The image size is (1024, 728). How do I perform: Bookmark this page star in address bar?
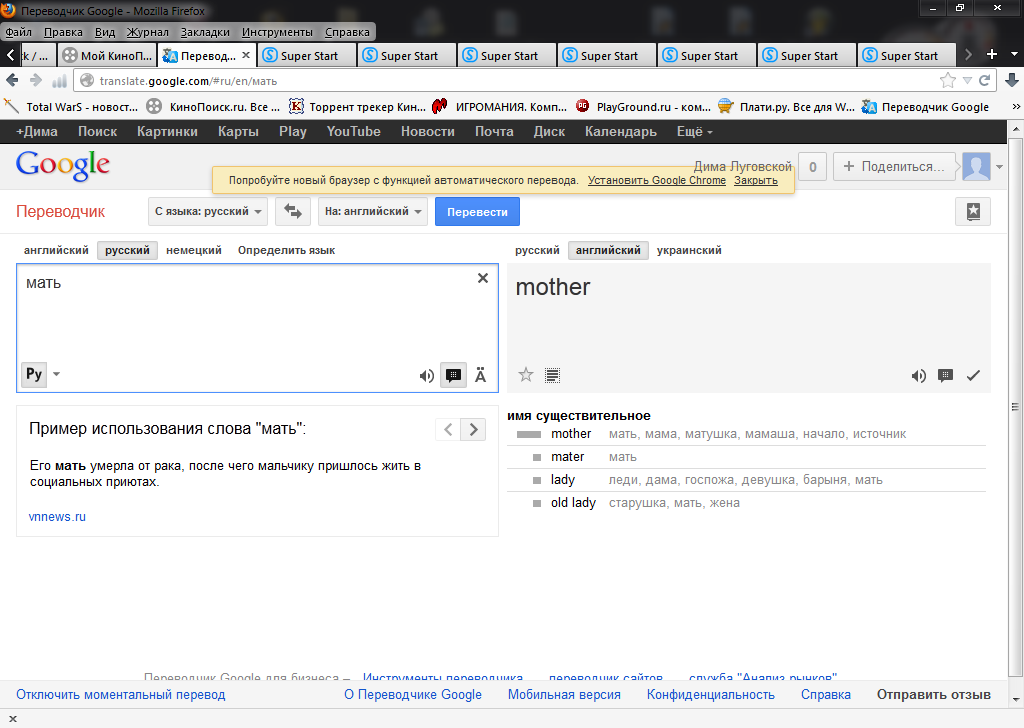click(948, 80)
